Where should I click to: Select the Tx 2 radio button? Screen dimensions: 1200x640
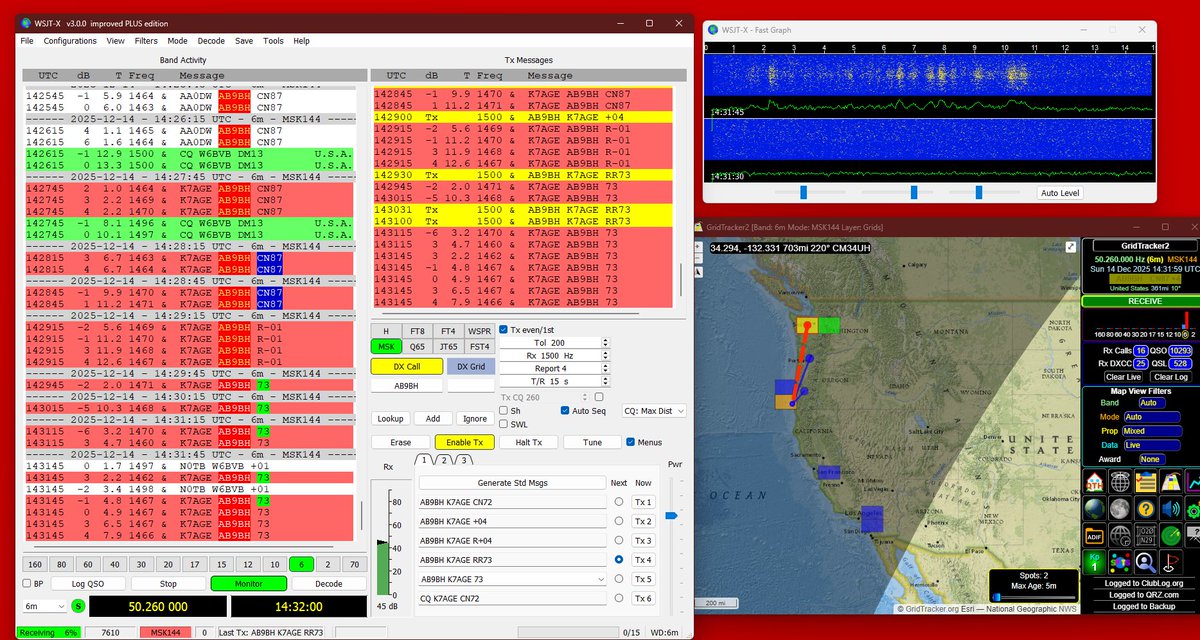click(x=617, y=520)
